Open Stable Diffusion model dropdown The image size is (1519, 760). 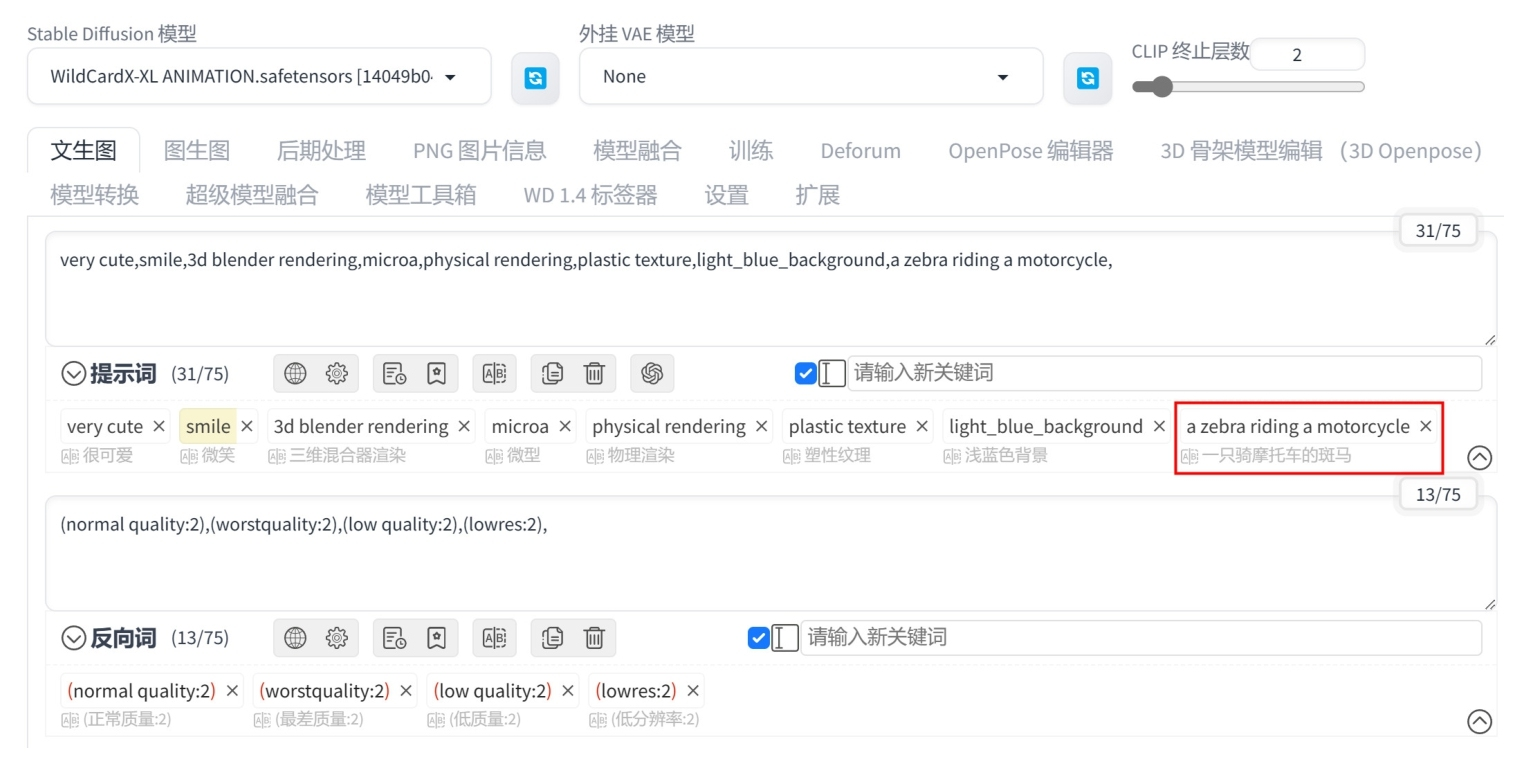coord(259,77)
